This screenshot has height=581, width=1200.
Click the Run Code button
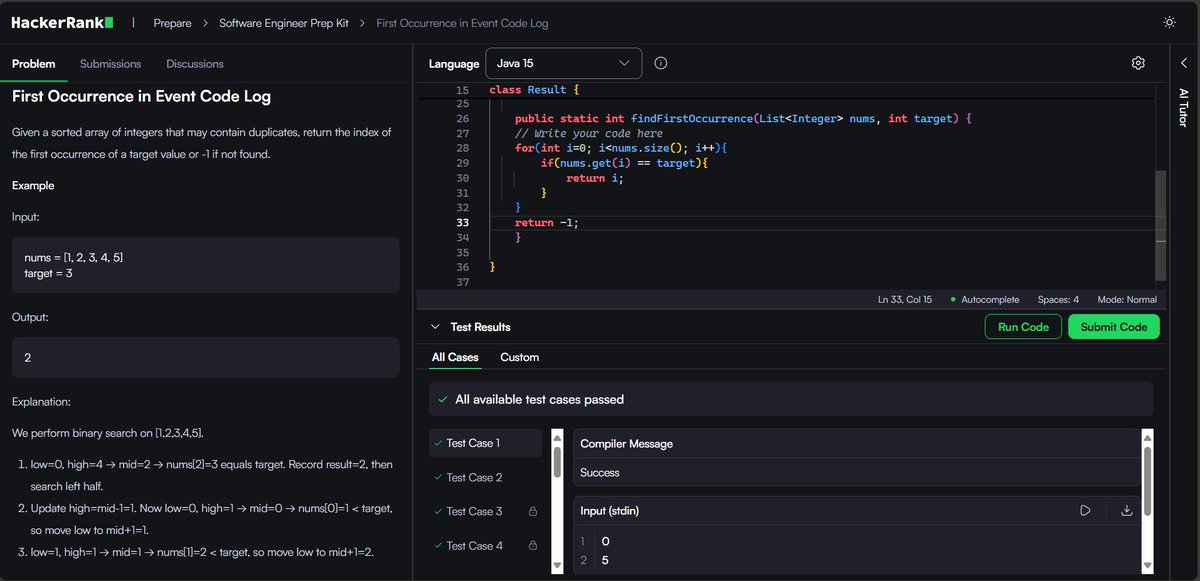click(x=1023, y=326)
